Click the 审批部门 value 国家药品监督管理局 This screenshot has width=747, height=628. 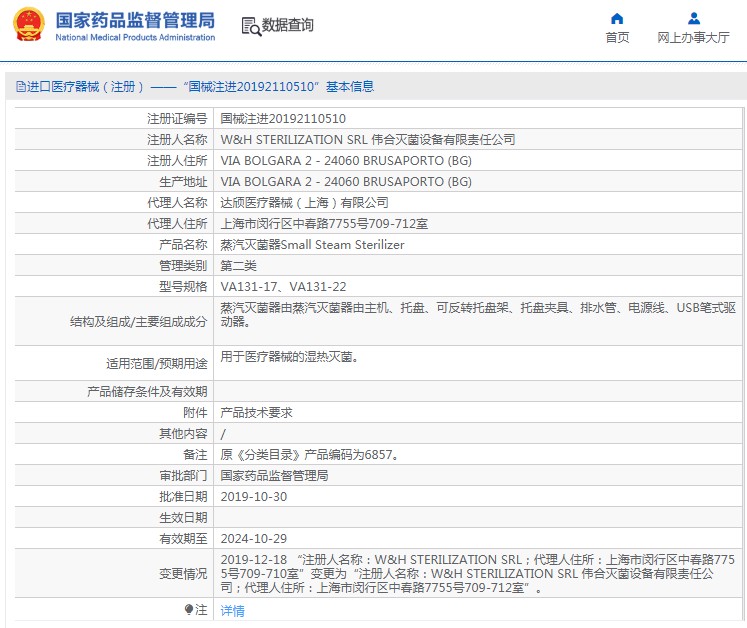(x=274, y=476)
